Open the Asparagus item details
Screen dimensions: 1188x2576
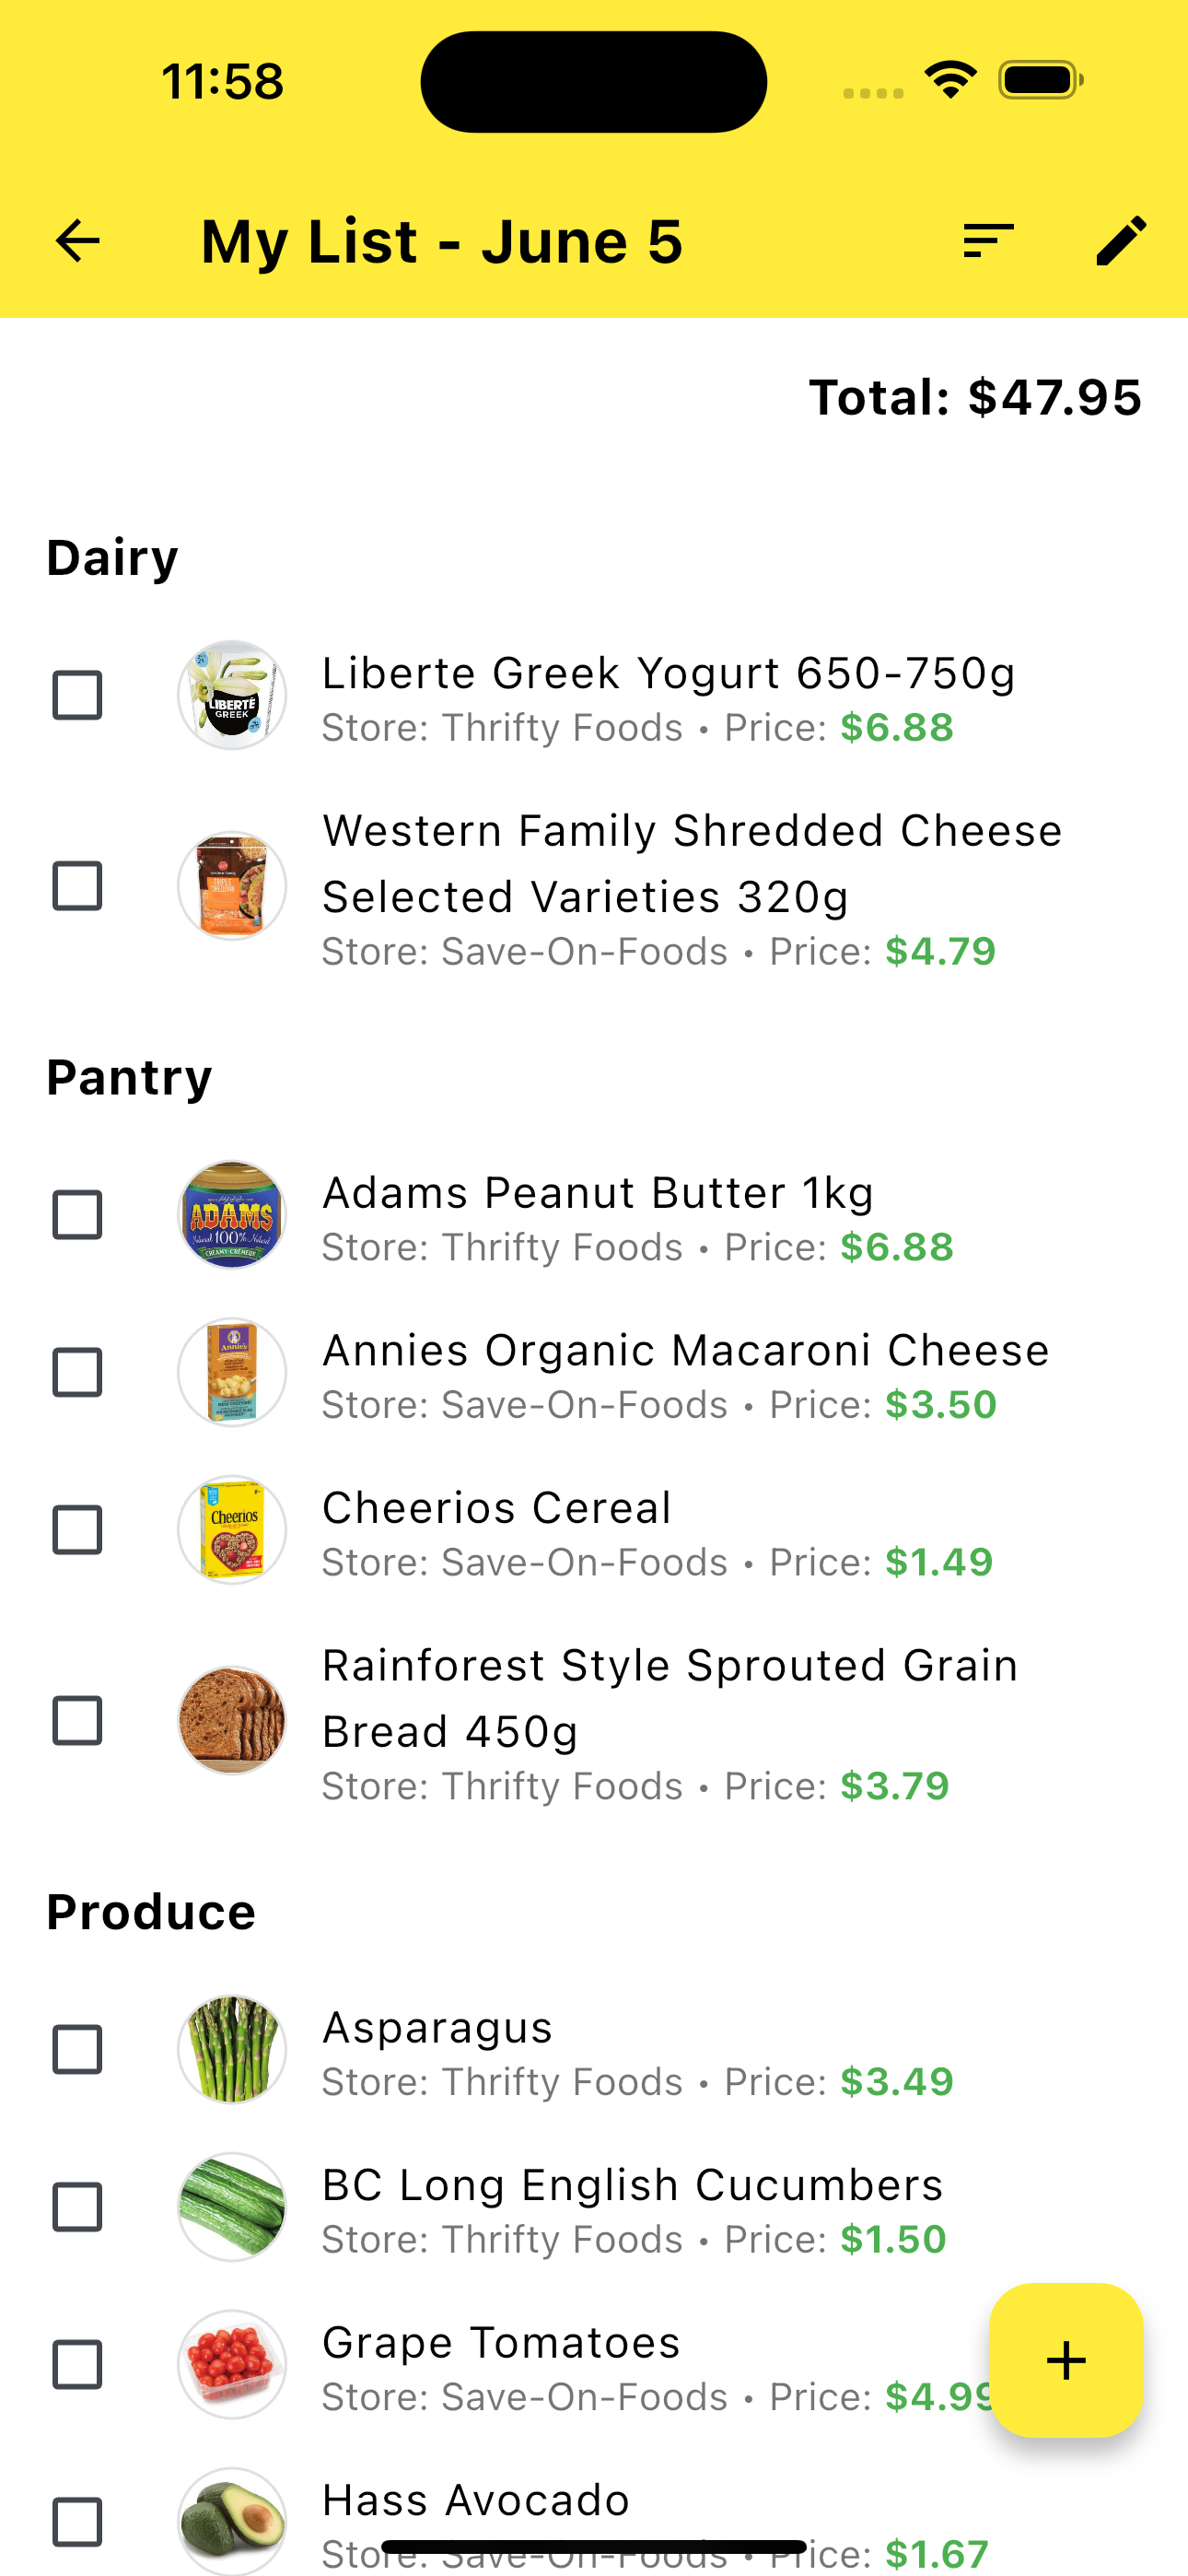click(x=594, y=2049)
